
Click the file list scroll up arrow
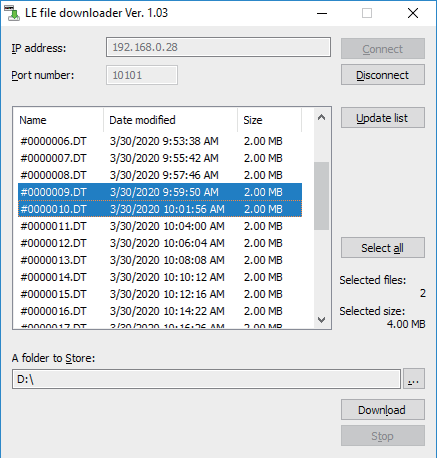(321, 117)
